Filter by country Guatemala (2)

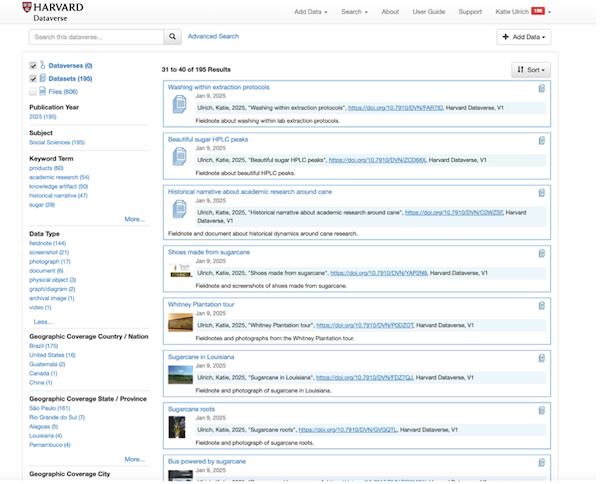pos(47,364)
